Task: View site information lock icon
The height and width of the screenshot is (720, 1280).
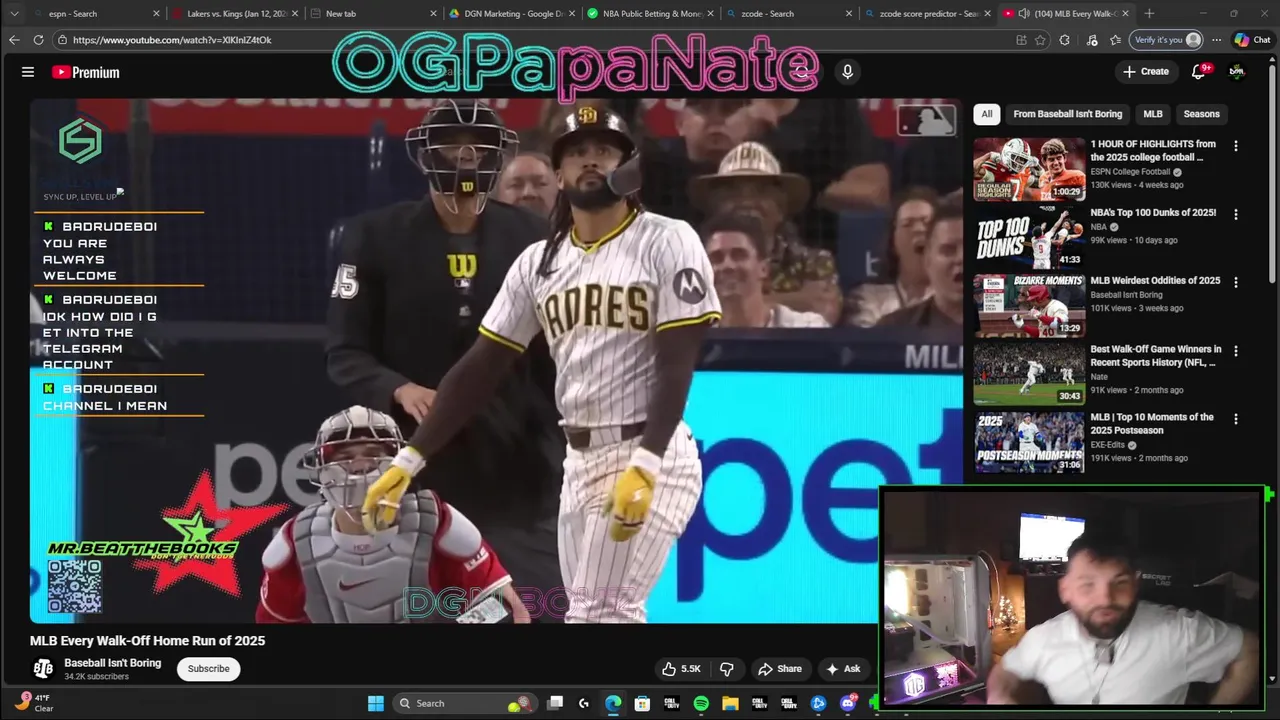Action: pos(62,40)
